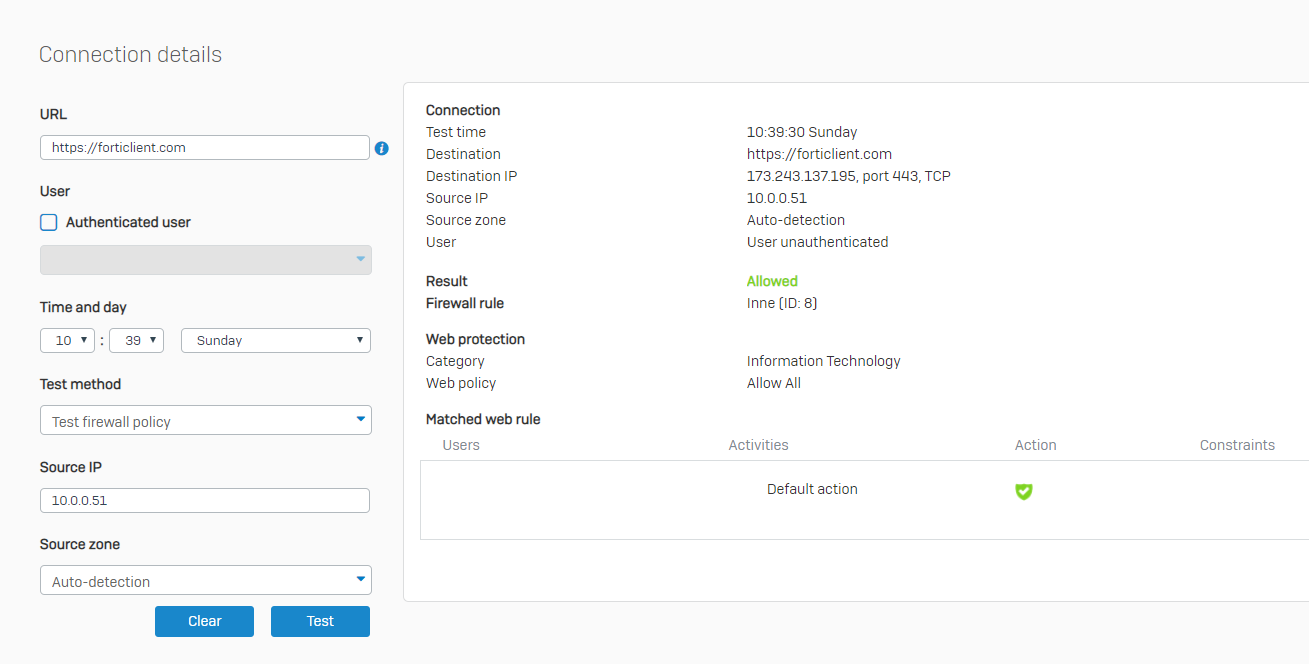Run the check with the Test button
1309x664 pixels.
[320, 621]
